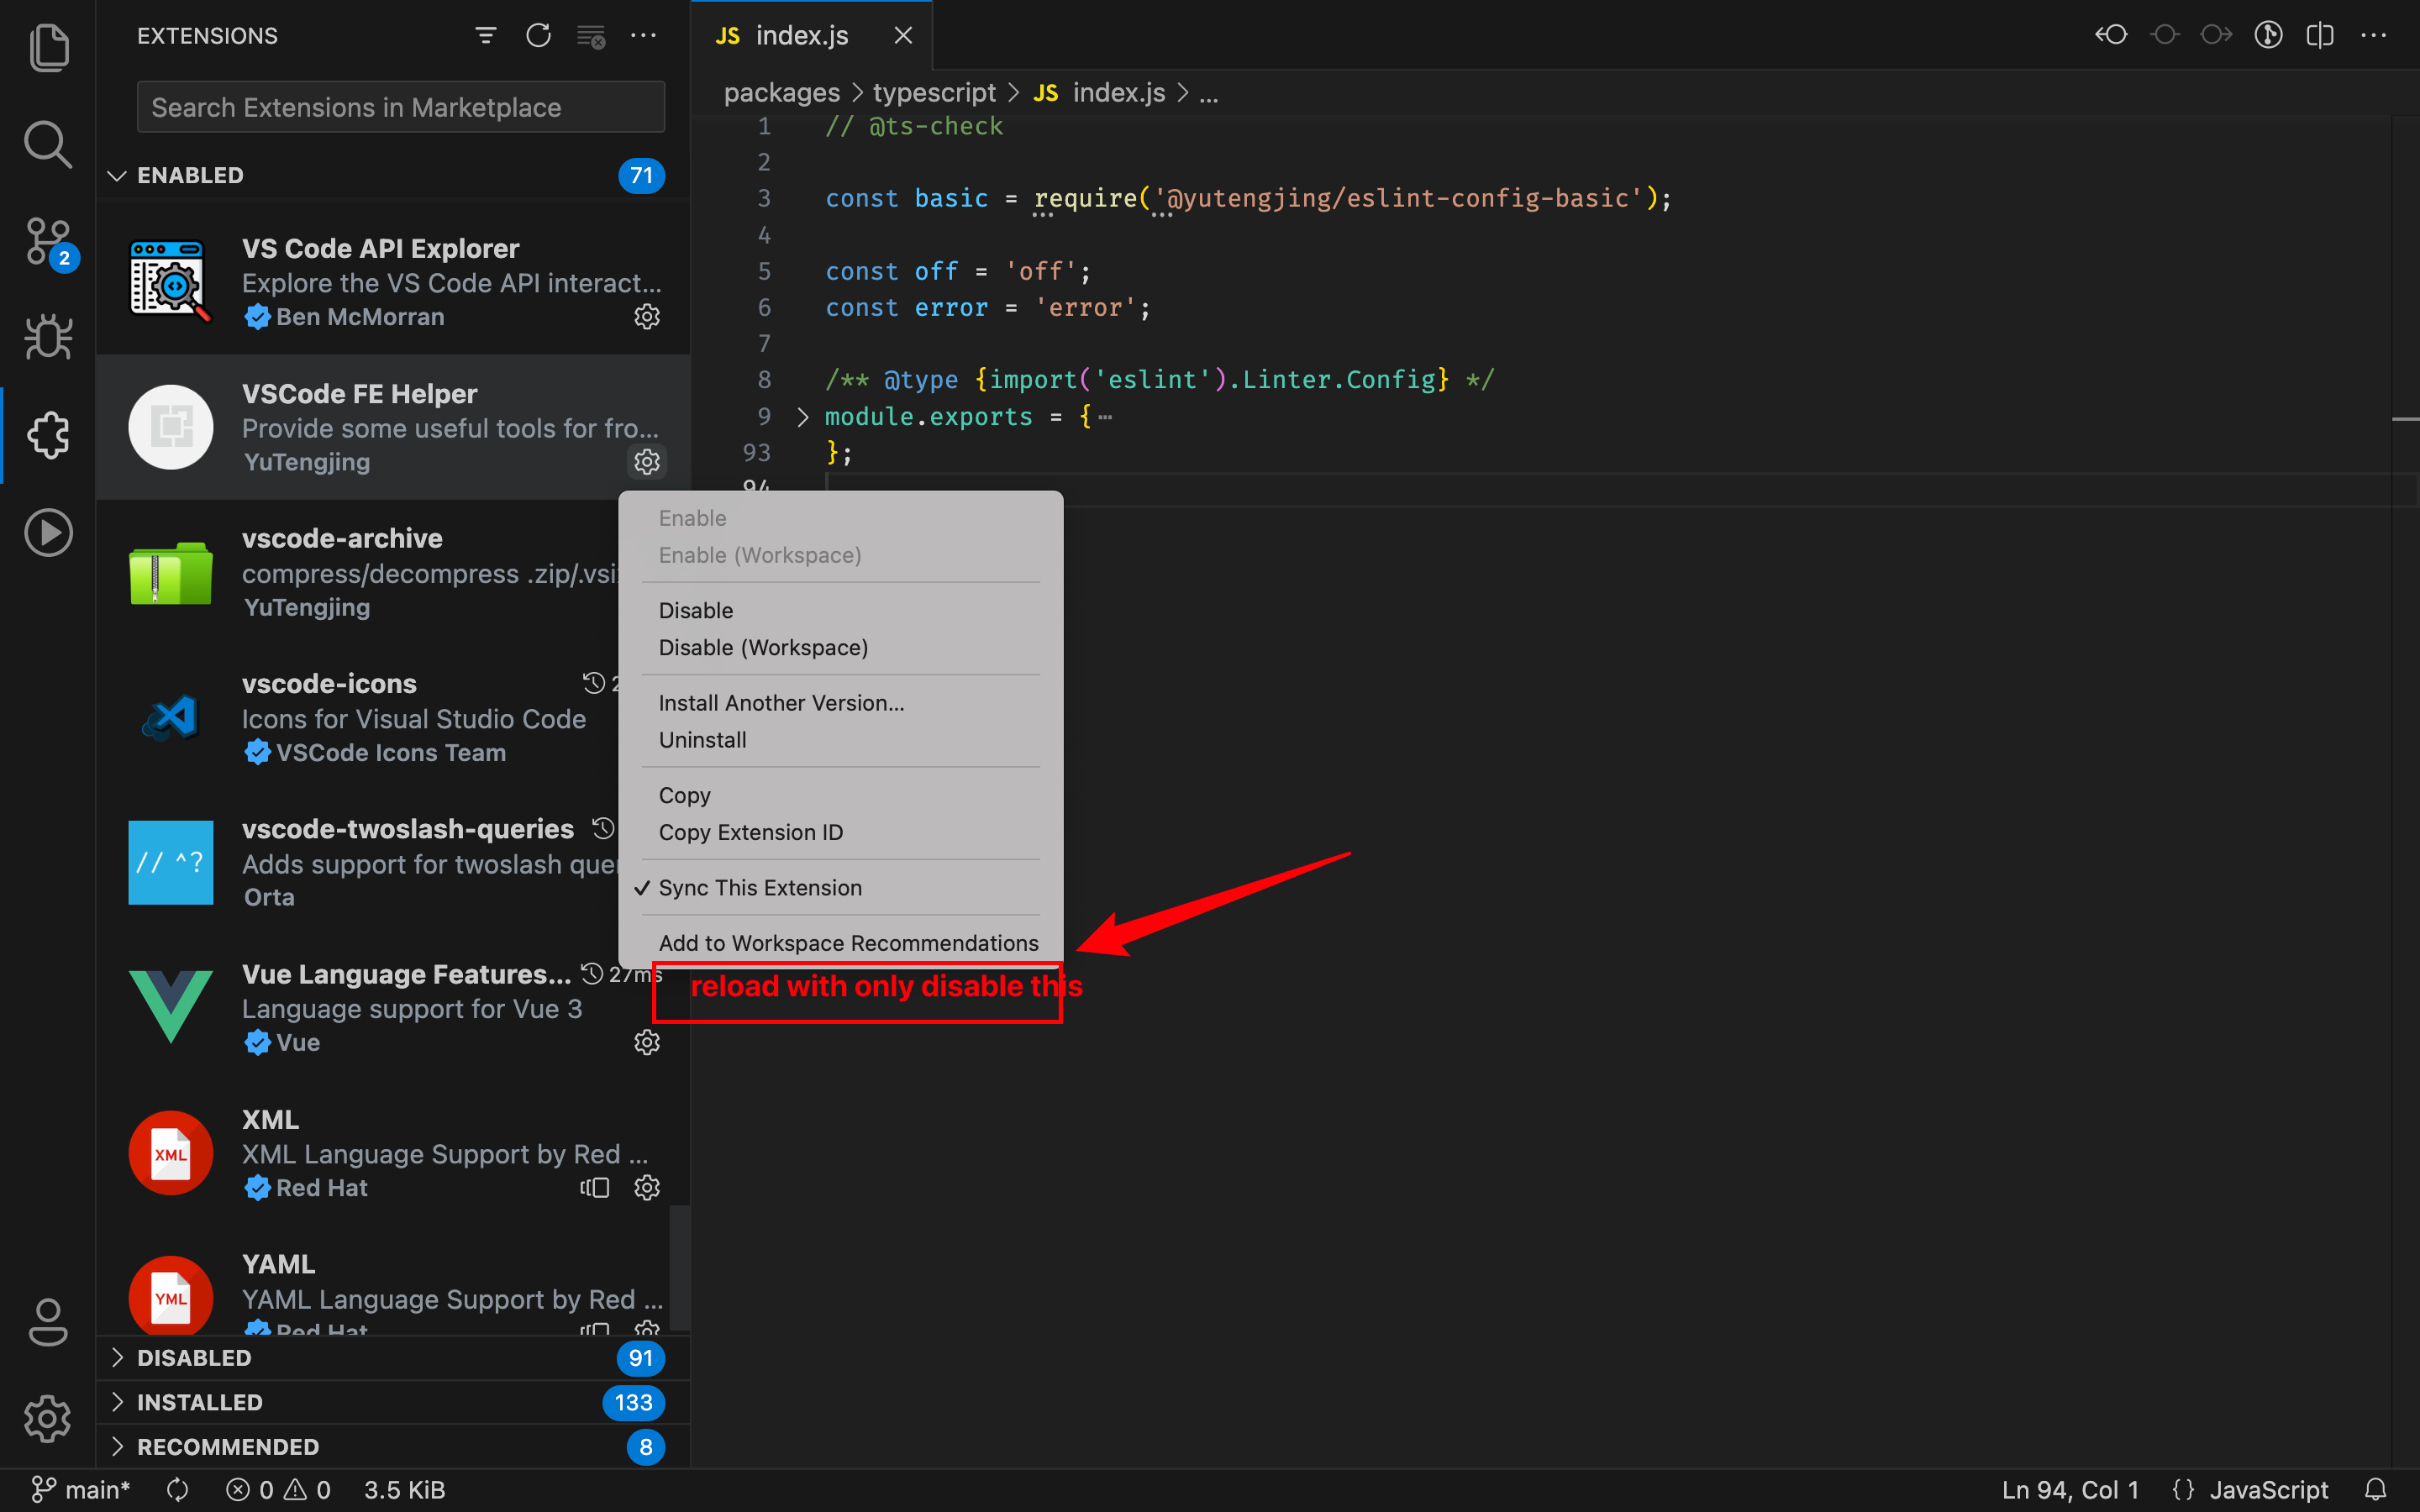This screenshot has height=1512, width=2420.
Task: Switch to the index.js editor tab
Action: tap(800, 35)
